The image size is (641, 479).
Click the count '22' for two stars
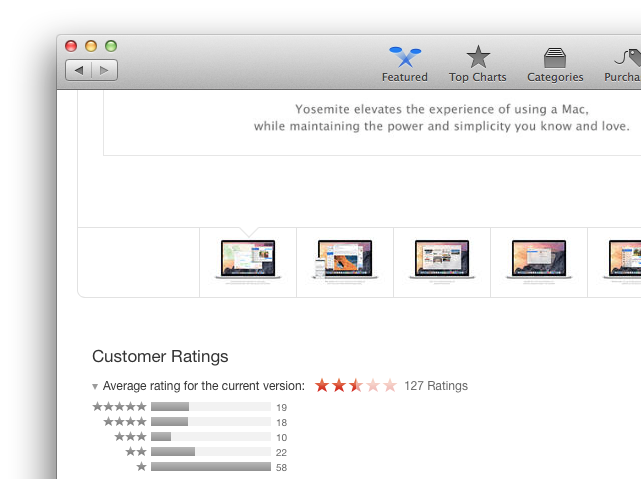tap(282, 453)
